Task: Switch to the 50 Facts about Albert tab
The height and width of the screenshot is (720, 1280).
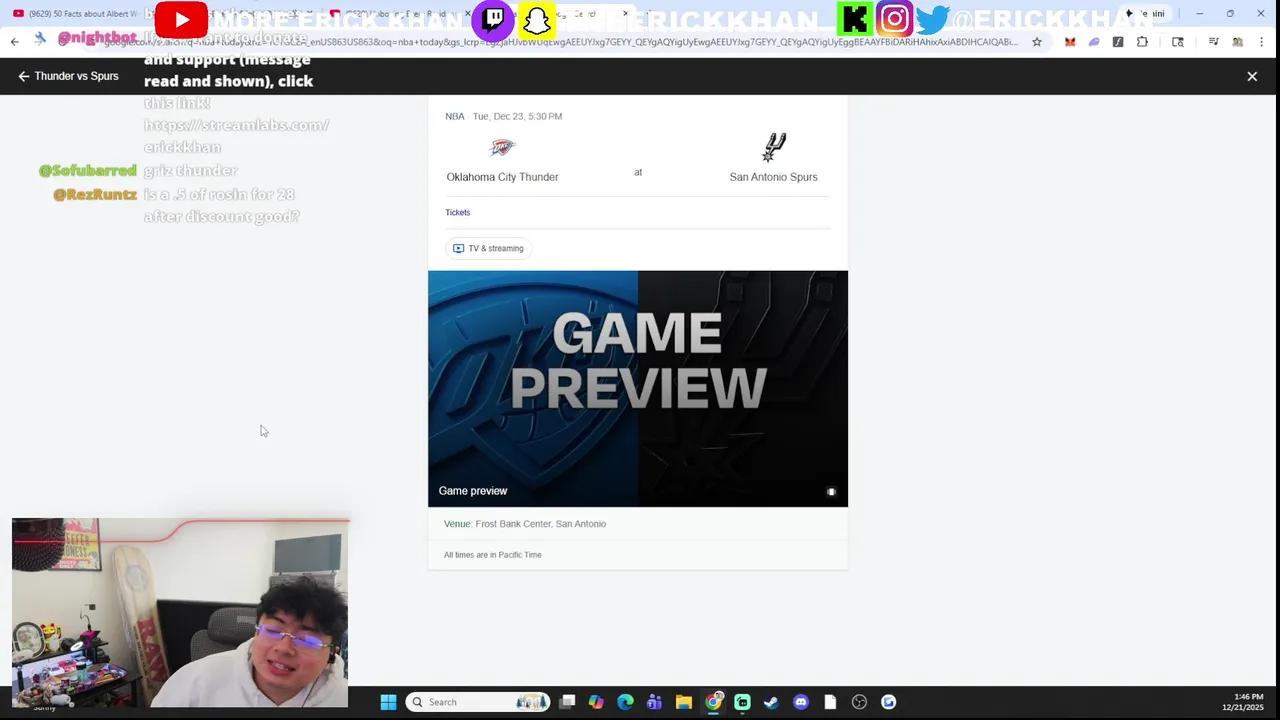Action: point(75,14)
